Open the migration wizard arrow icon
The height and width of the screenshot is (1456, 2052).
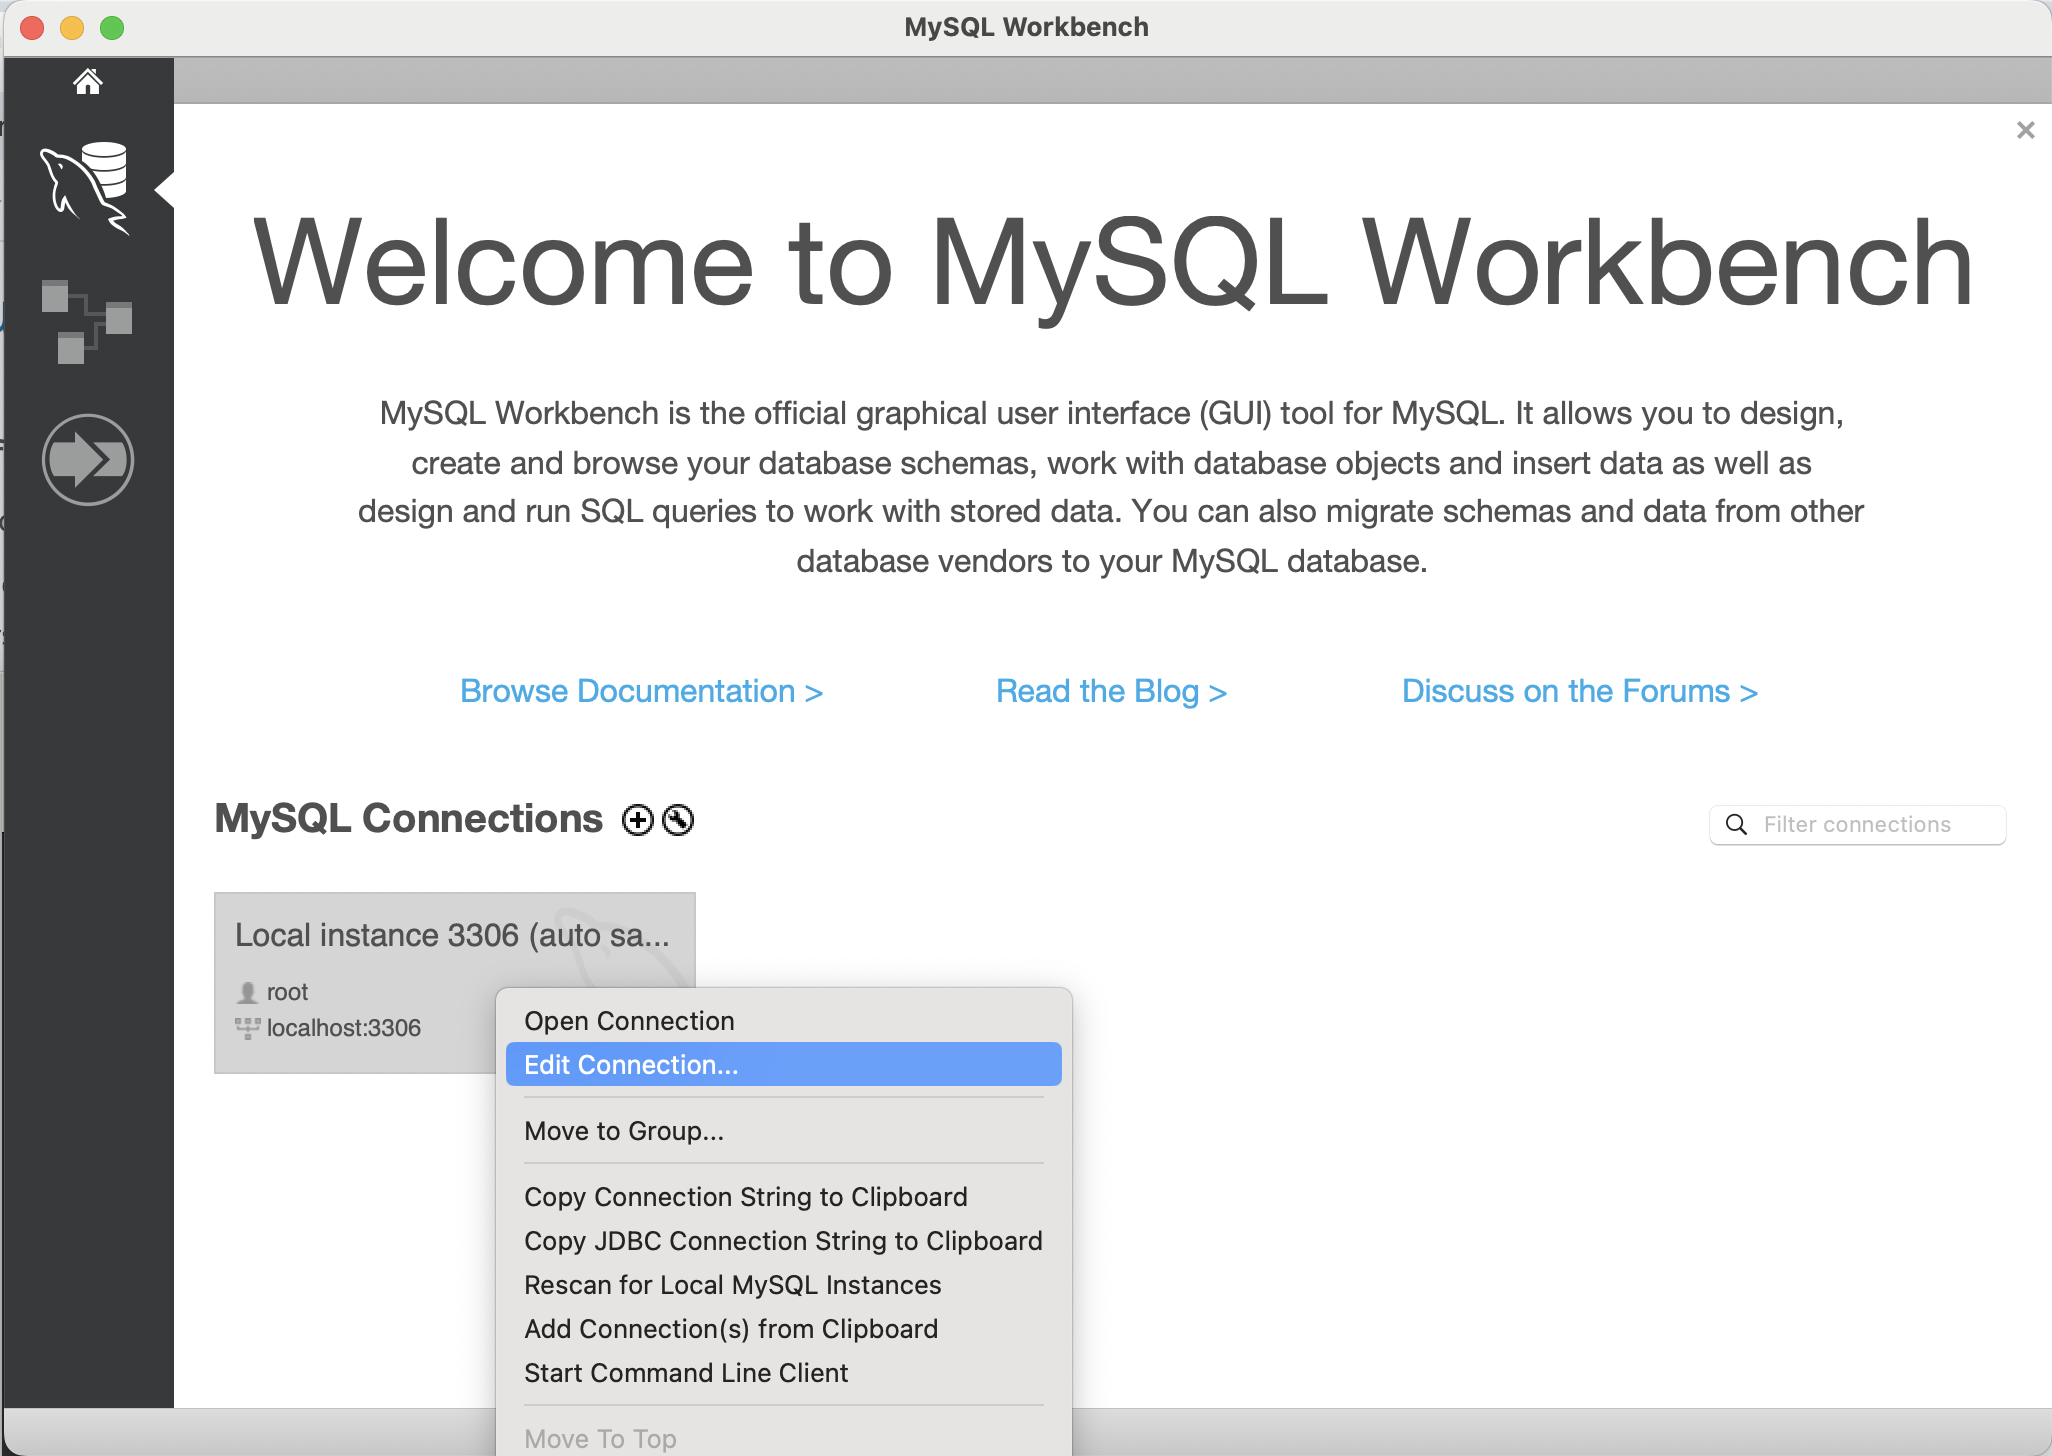(x=88, y=460)
